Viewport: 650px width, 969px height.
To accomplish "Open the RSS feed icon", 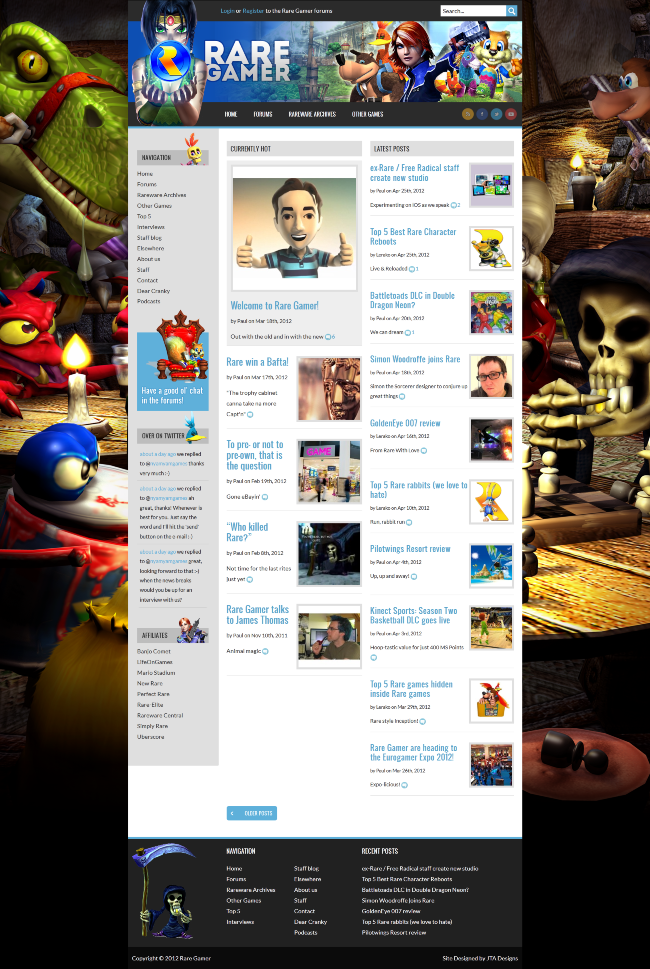I will coord(468,114).
